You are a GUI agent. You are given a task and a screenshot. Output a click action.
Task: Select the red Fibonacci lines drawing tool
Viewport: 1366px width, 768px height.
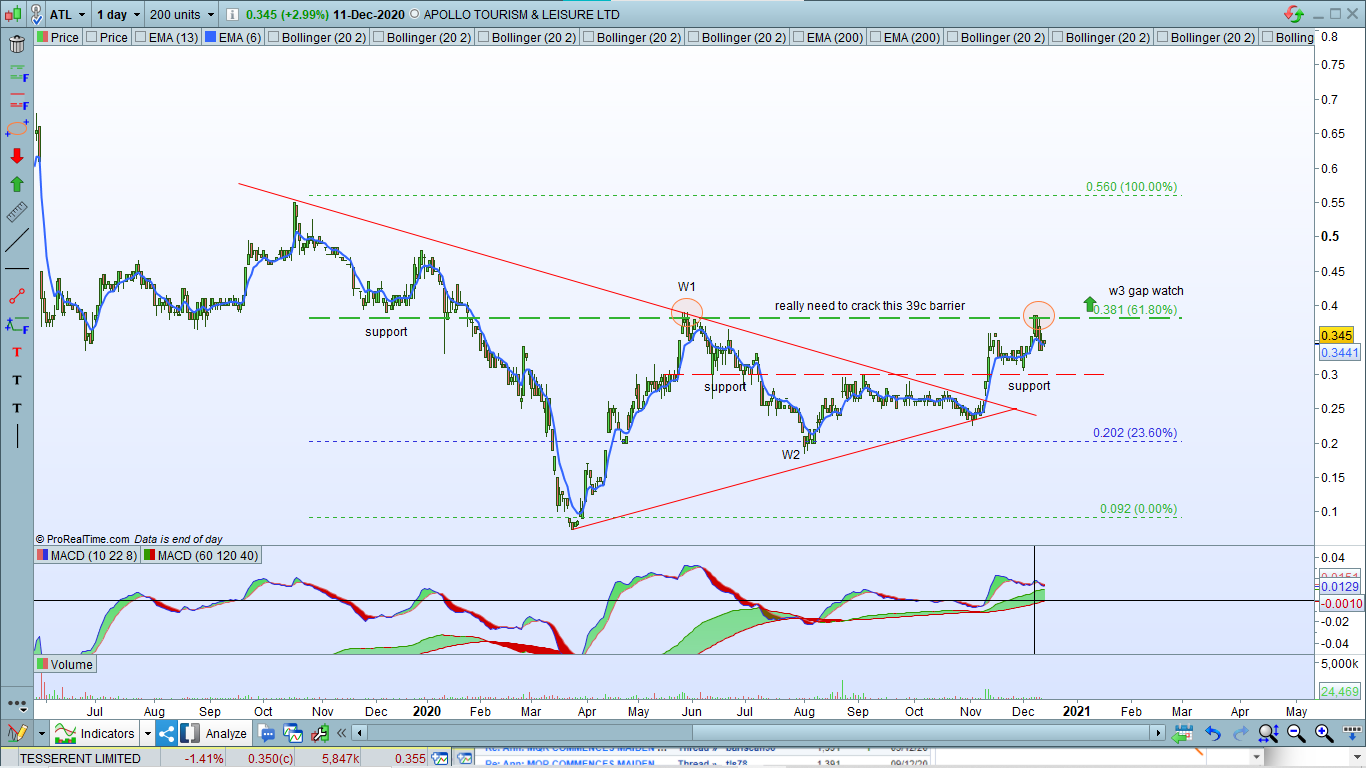[x=17, y=101]
